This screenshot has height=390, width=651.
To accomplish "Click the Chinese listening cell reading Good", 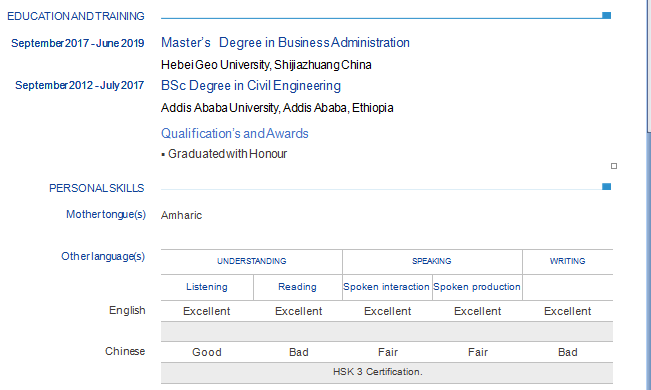I will 207,352.
